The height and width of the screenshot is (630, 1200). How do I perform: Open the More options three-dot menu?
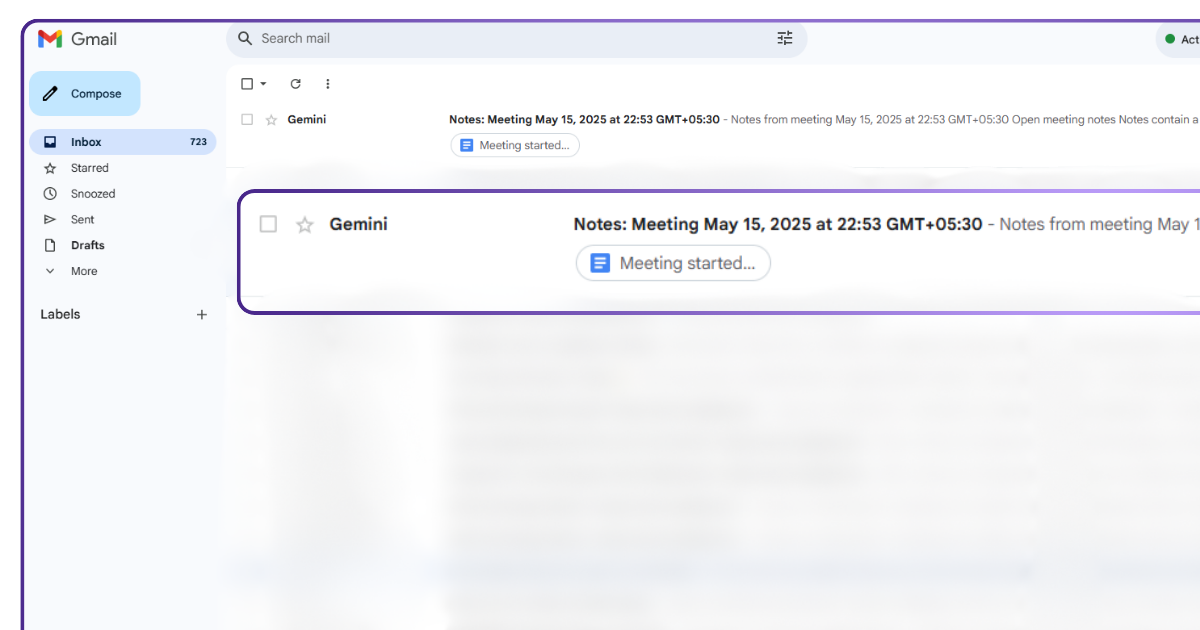click(327, 84)
